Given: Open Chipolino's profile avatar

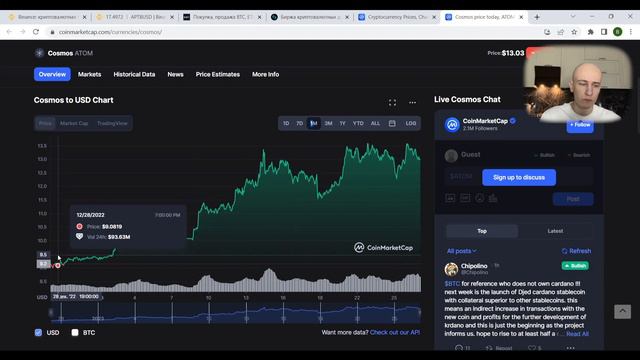Looking at the screenshot, I should tap(451, 269).
